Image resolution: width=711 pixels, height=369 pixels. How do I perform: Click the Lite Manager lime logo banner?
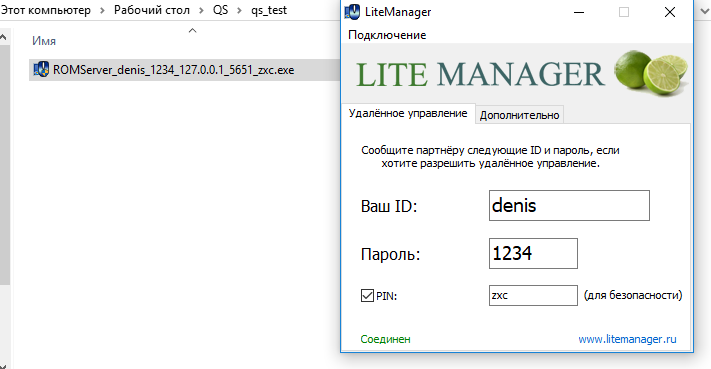pos(517,73)
